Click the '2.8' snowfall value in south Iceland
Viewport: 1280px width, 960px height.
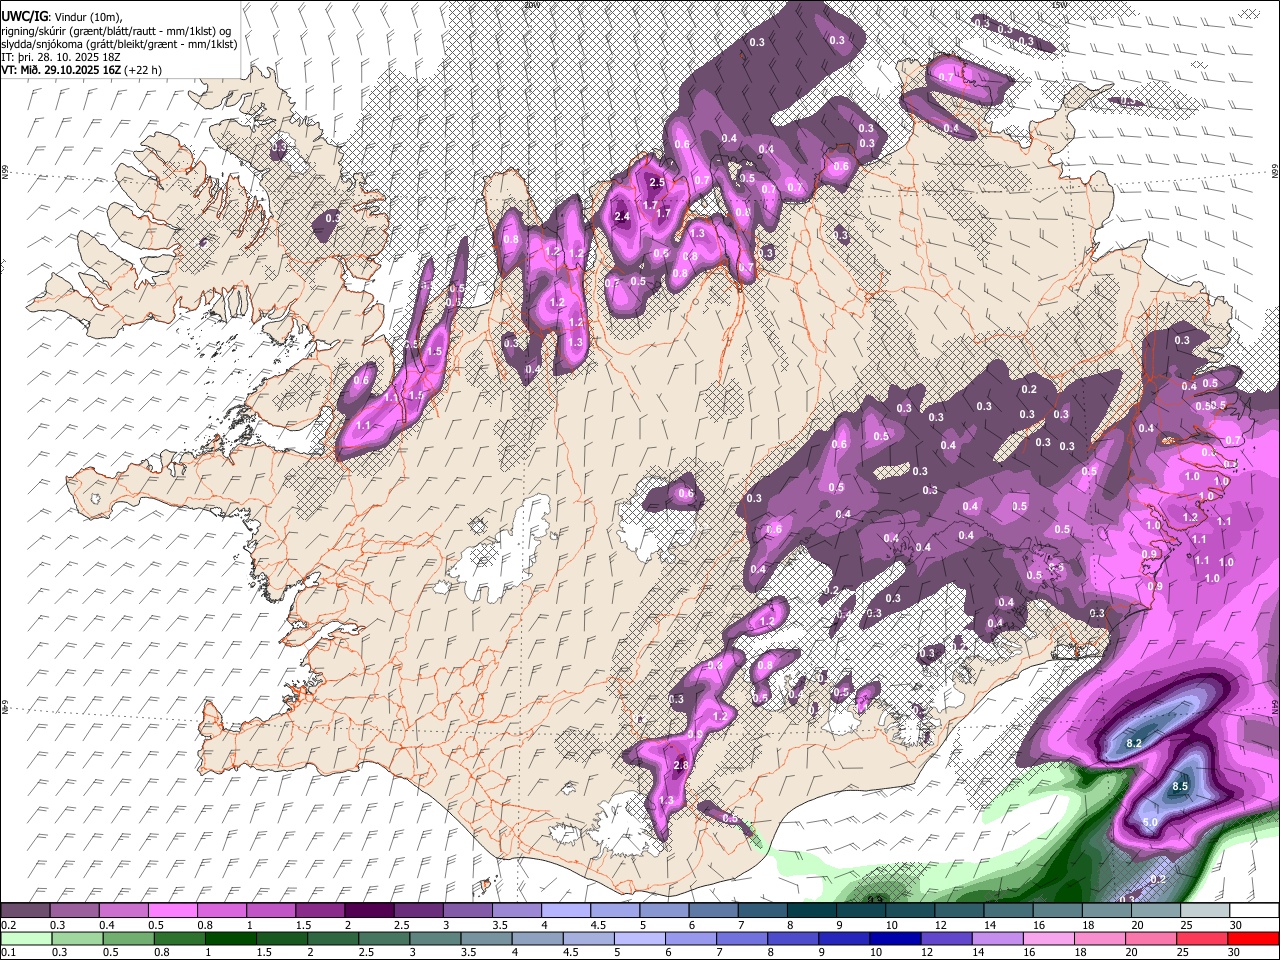click(x=681, y=765)
